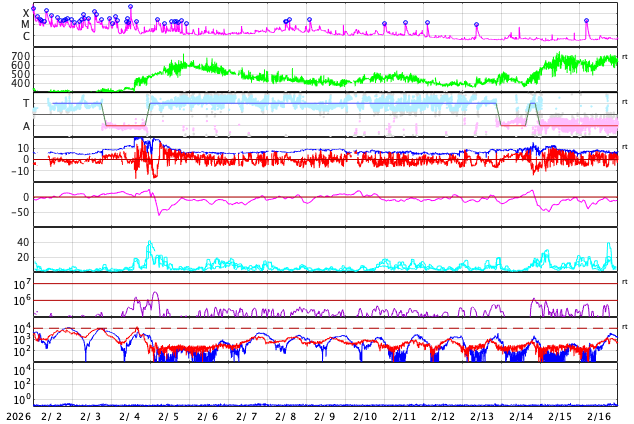Click the 2/5 date label
The width and height of the screenshot is (634, 424).
coord(169,416)
